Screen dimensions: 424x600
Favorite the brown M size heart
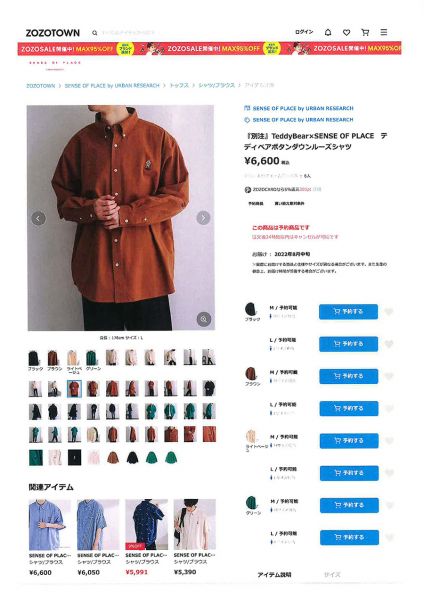[389, 376]
